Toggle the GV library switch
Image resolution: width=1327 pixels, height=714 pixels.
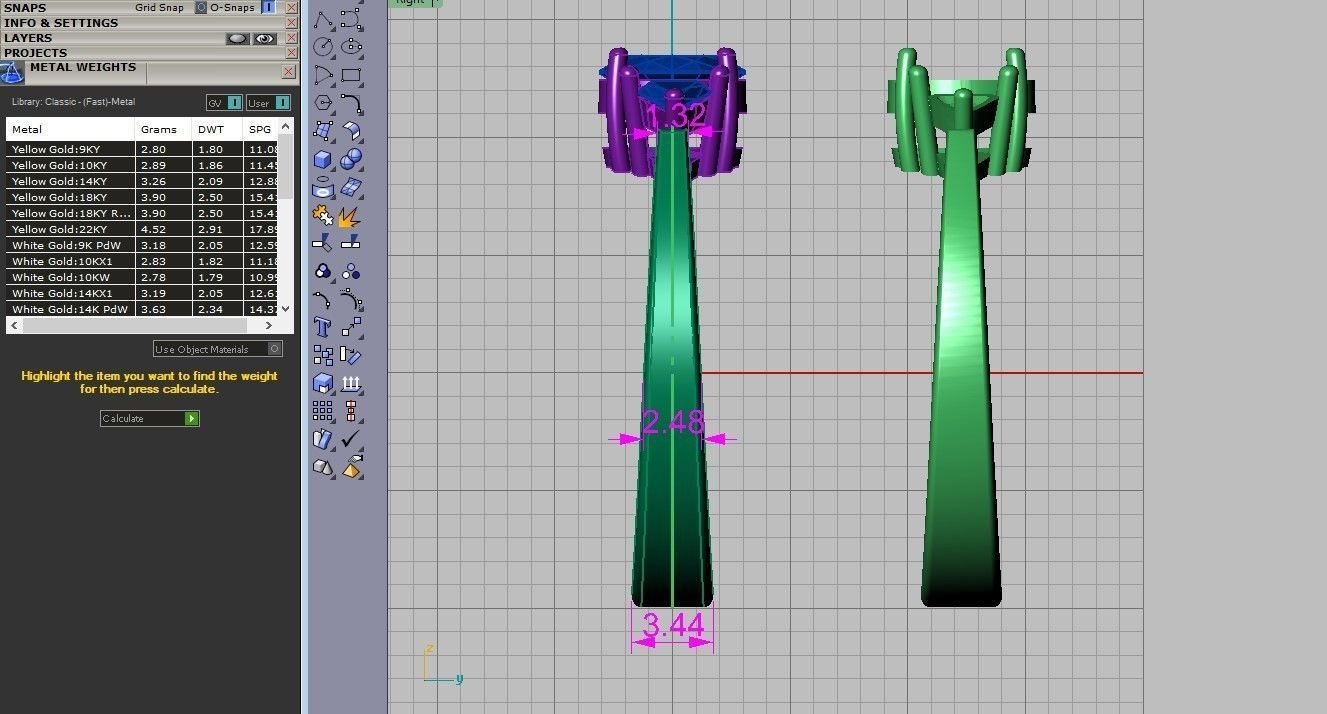coord(225,102)
